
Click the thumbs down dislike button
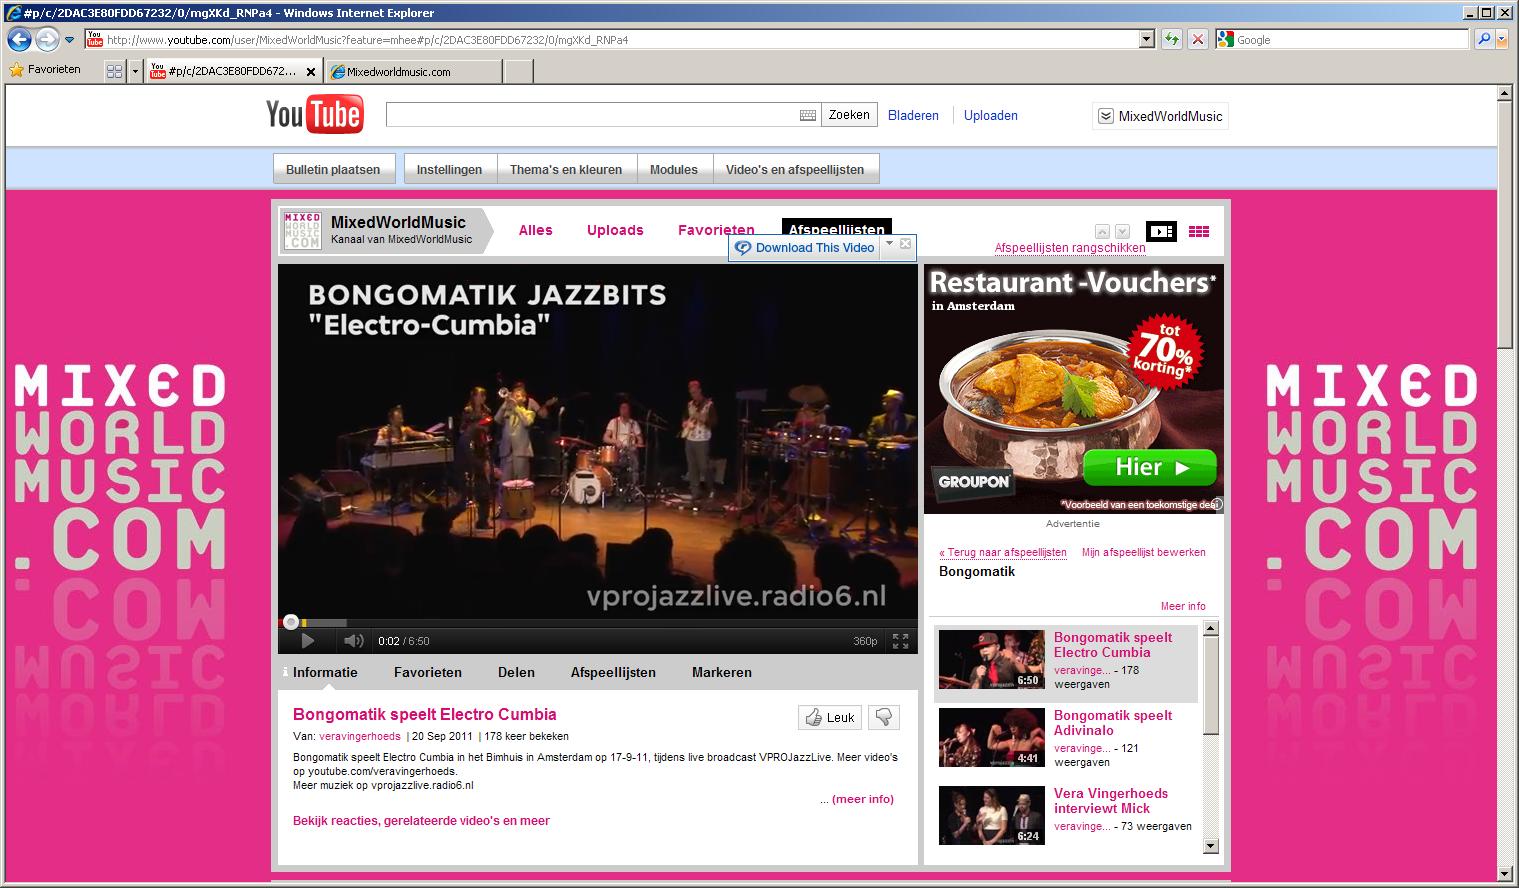click(884, 717)
